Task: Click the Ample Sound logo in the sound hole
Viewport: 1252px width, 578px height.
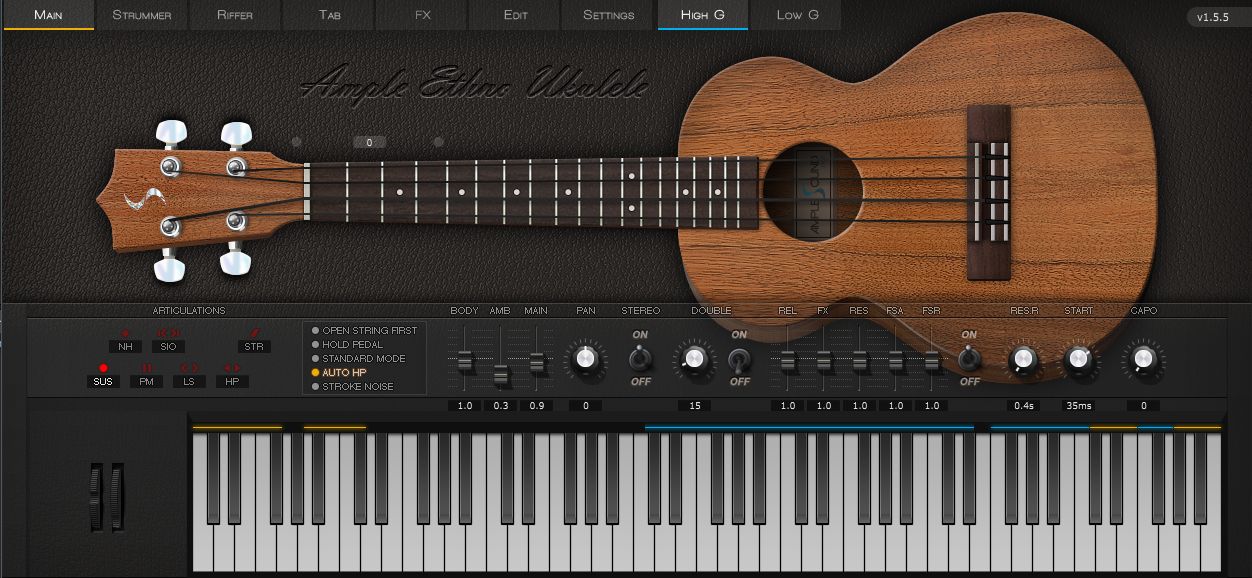Action: pos(813,195)
